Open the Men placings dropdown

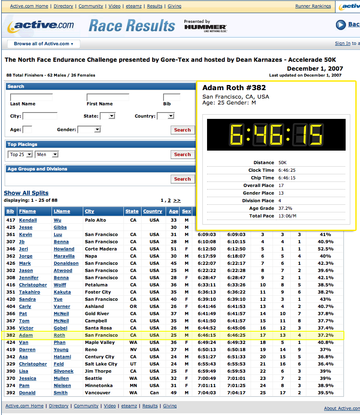(47, 154)
